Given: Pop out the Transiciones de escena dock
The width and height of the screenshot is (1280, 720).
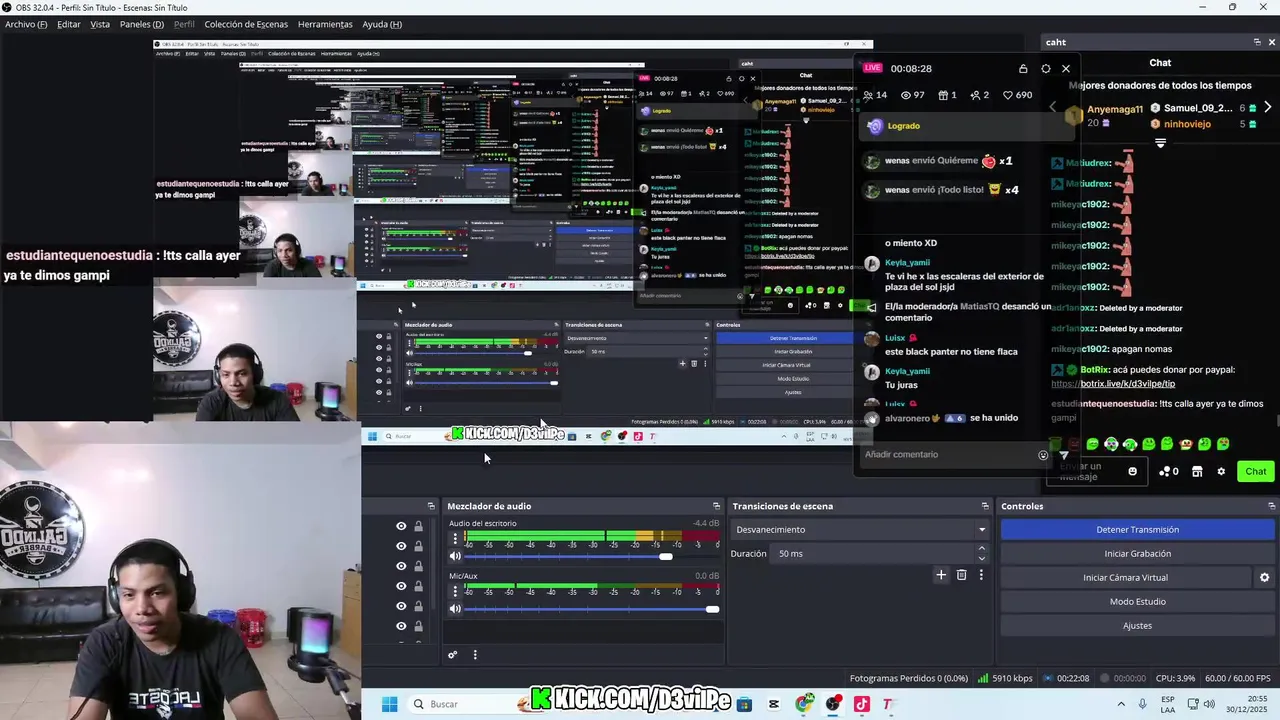Looking at the screenshot, I should tap(985, 506).
